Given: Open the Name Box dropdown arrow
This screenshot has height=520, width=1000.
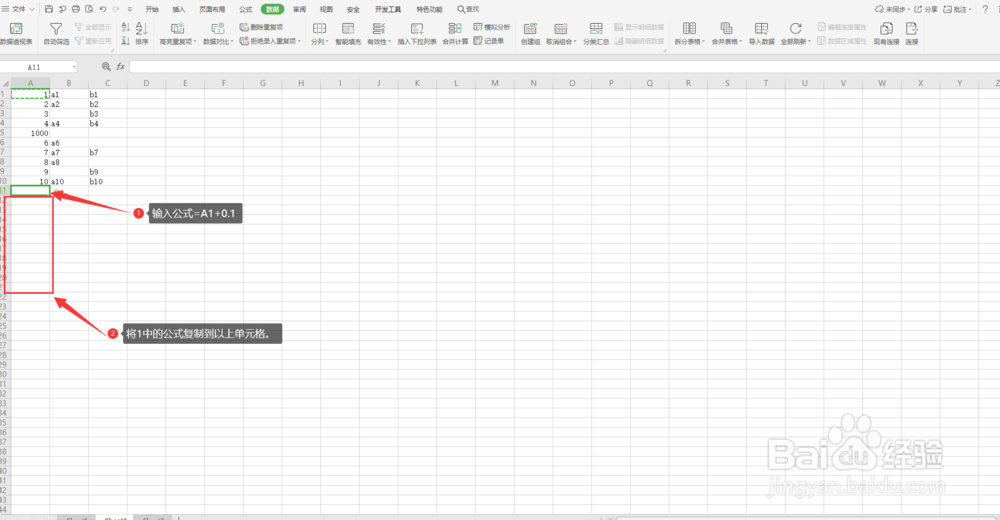Looking at the screenshot, I should [74, 67].
